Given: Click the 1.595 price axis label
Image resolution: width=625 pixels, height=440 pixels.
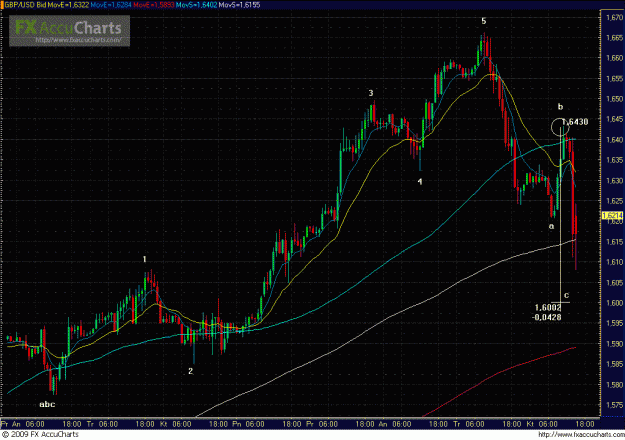Looking at the screenshot, I should click(x=614, y=323).
